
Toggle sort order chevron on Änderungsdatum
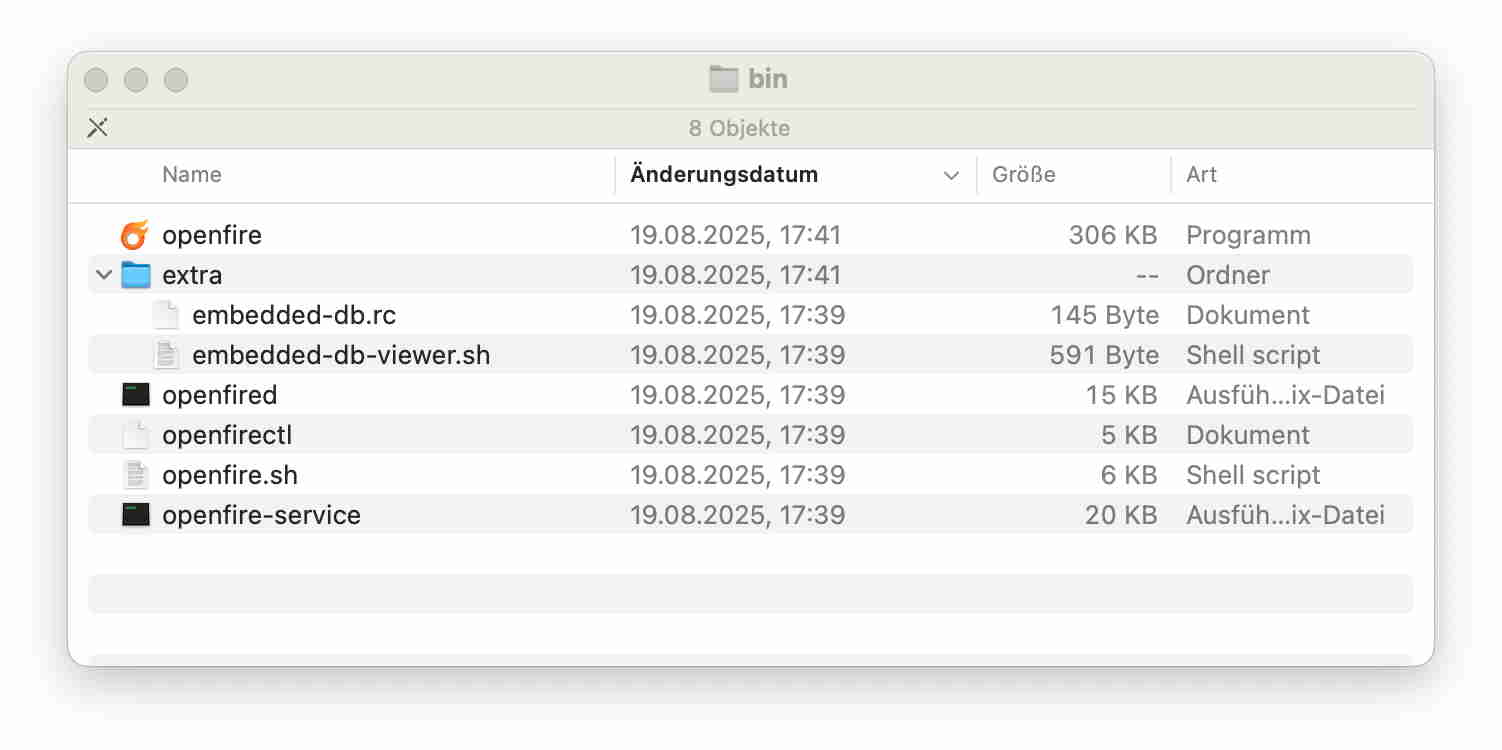[x=951, y=175]
